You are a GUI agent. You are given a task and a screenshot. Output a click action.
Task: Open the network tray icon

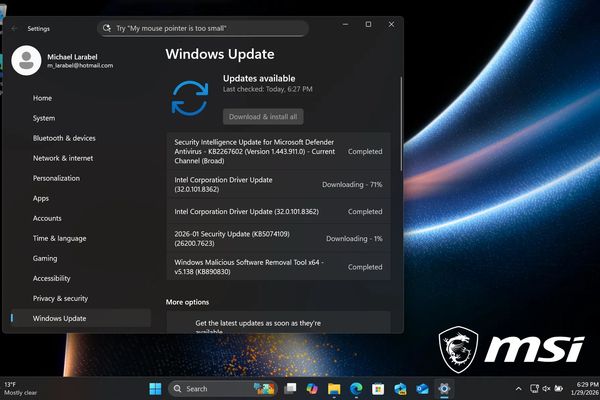(x=534, y=389)
